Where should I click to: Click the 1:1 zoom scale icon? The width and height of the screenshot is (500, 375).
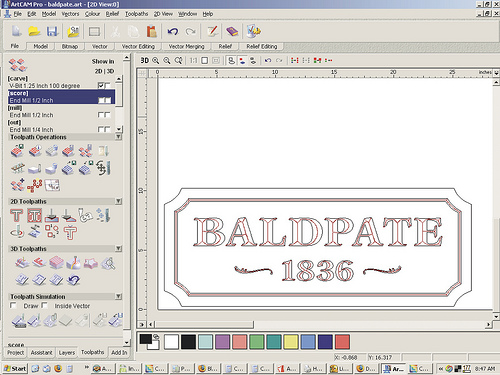(193, 60)
